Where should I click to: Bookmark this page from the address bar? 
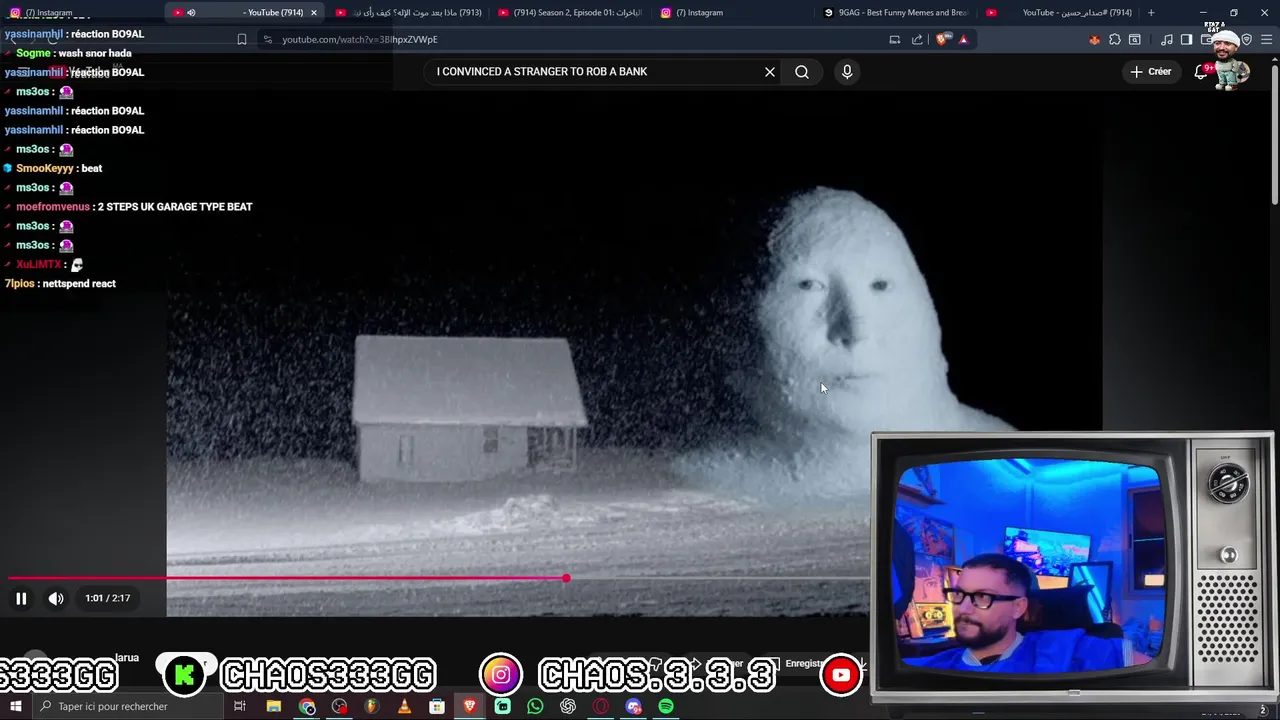point(242,39)
